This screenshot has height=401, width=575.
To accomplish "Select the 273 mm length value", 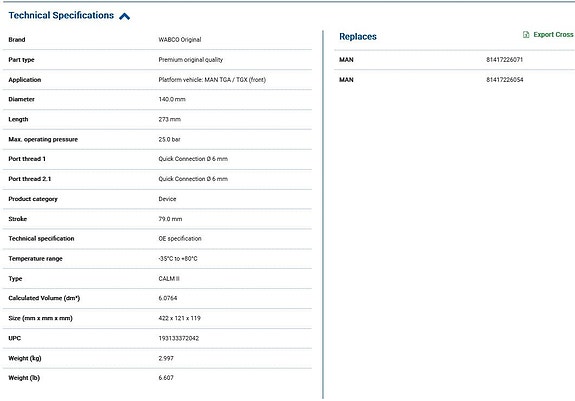I will pos(169,119).
